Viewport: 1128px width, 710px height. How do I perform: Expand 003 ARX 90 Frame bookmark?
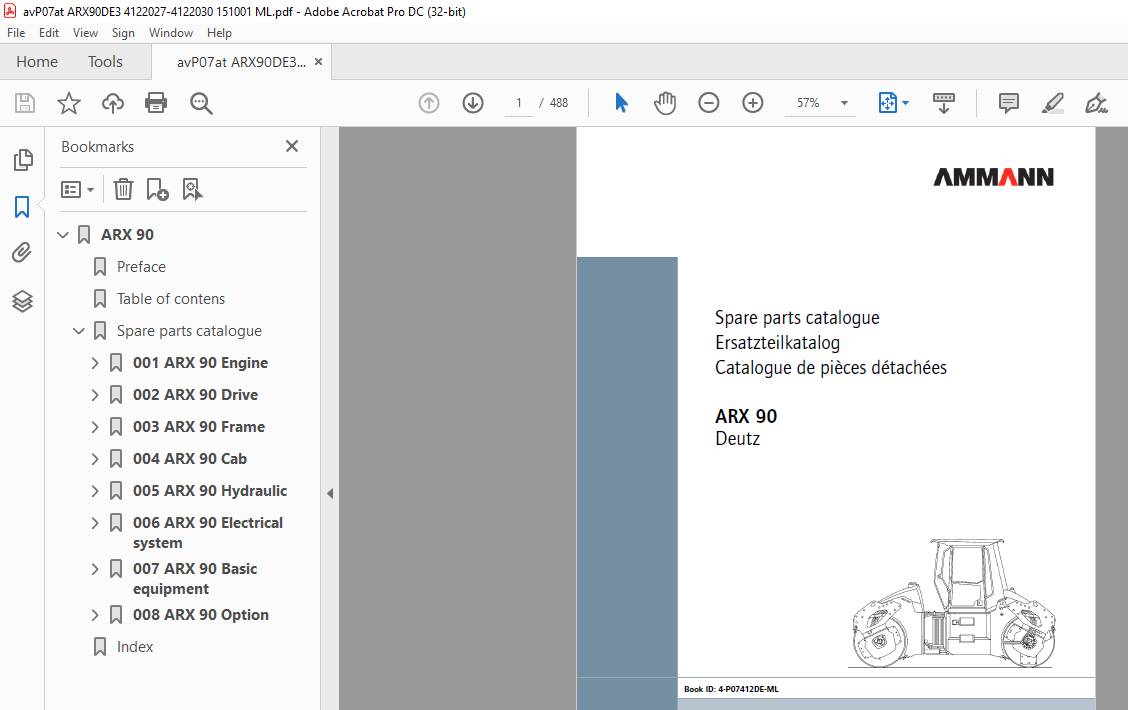(95, 427)
